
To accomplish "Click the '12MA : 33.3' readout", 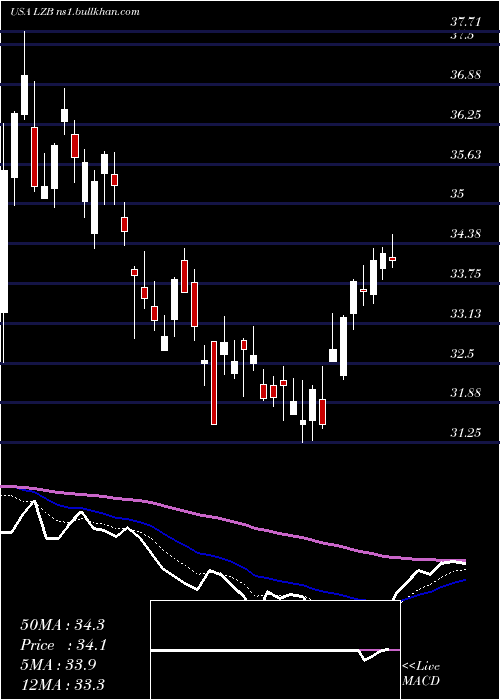I will tap(62, 684).
